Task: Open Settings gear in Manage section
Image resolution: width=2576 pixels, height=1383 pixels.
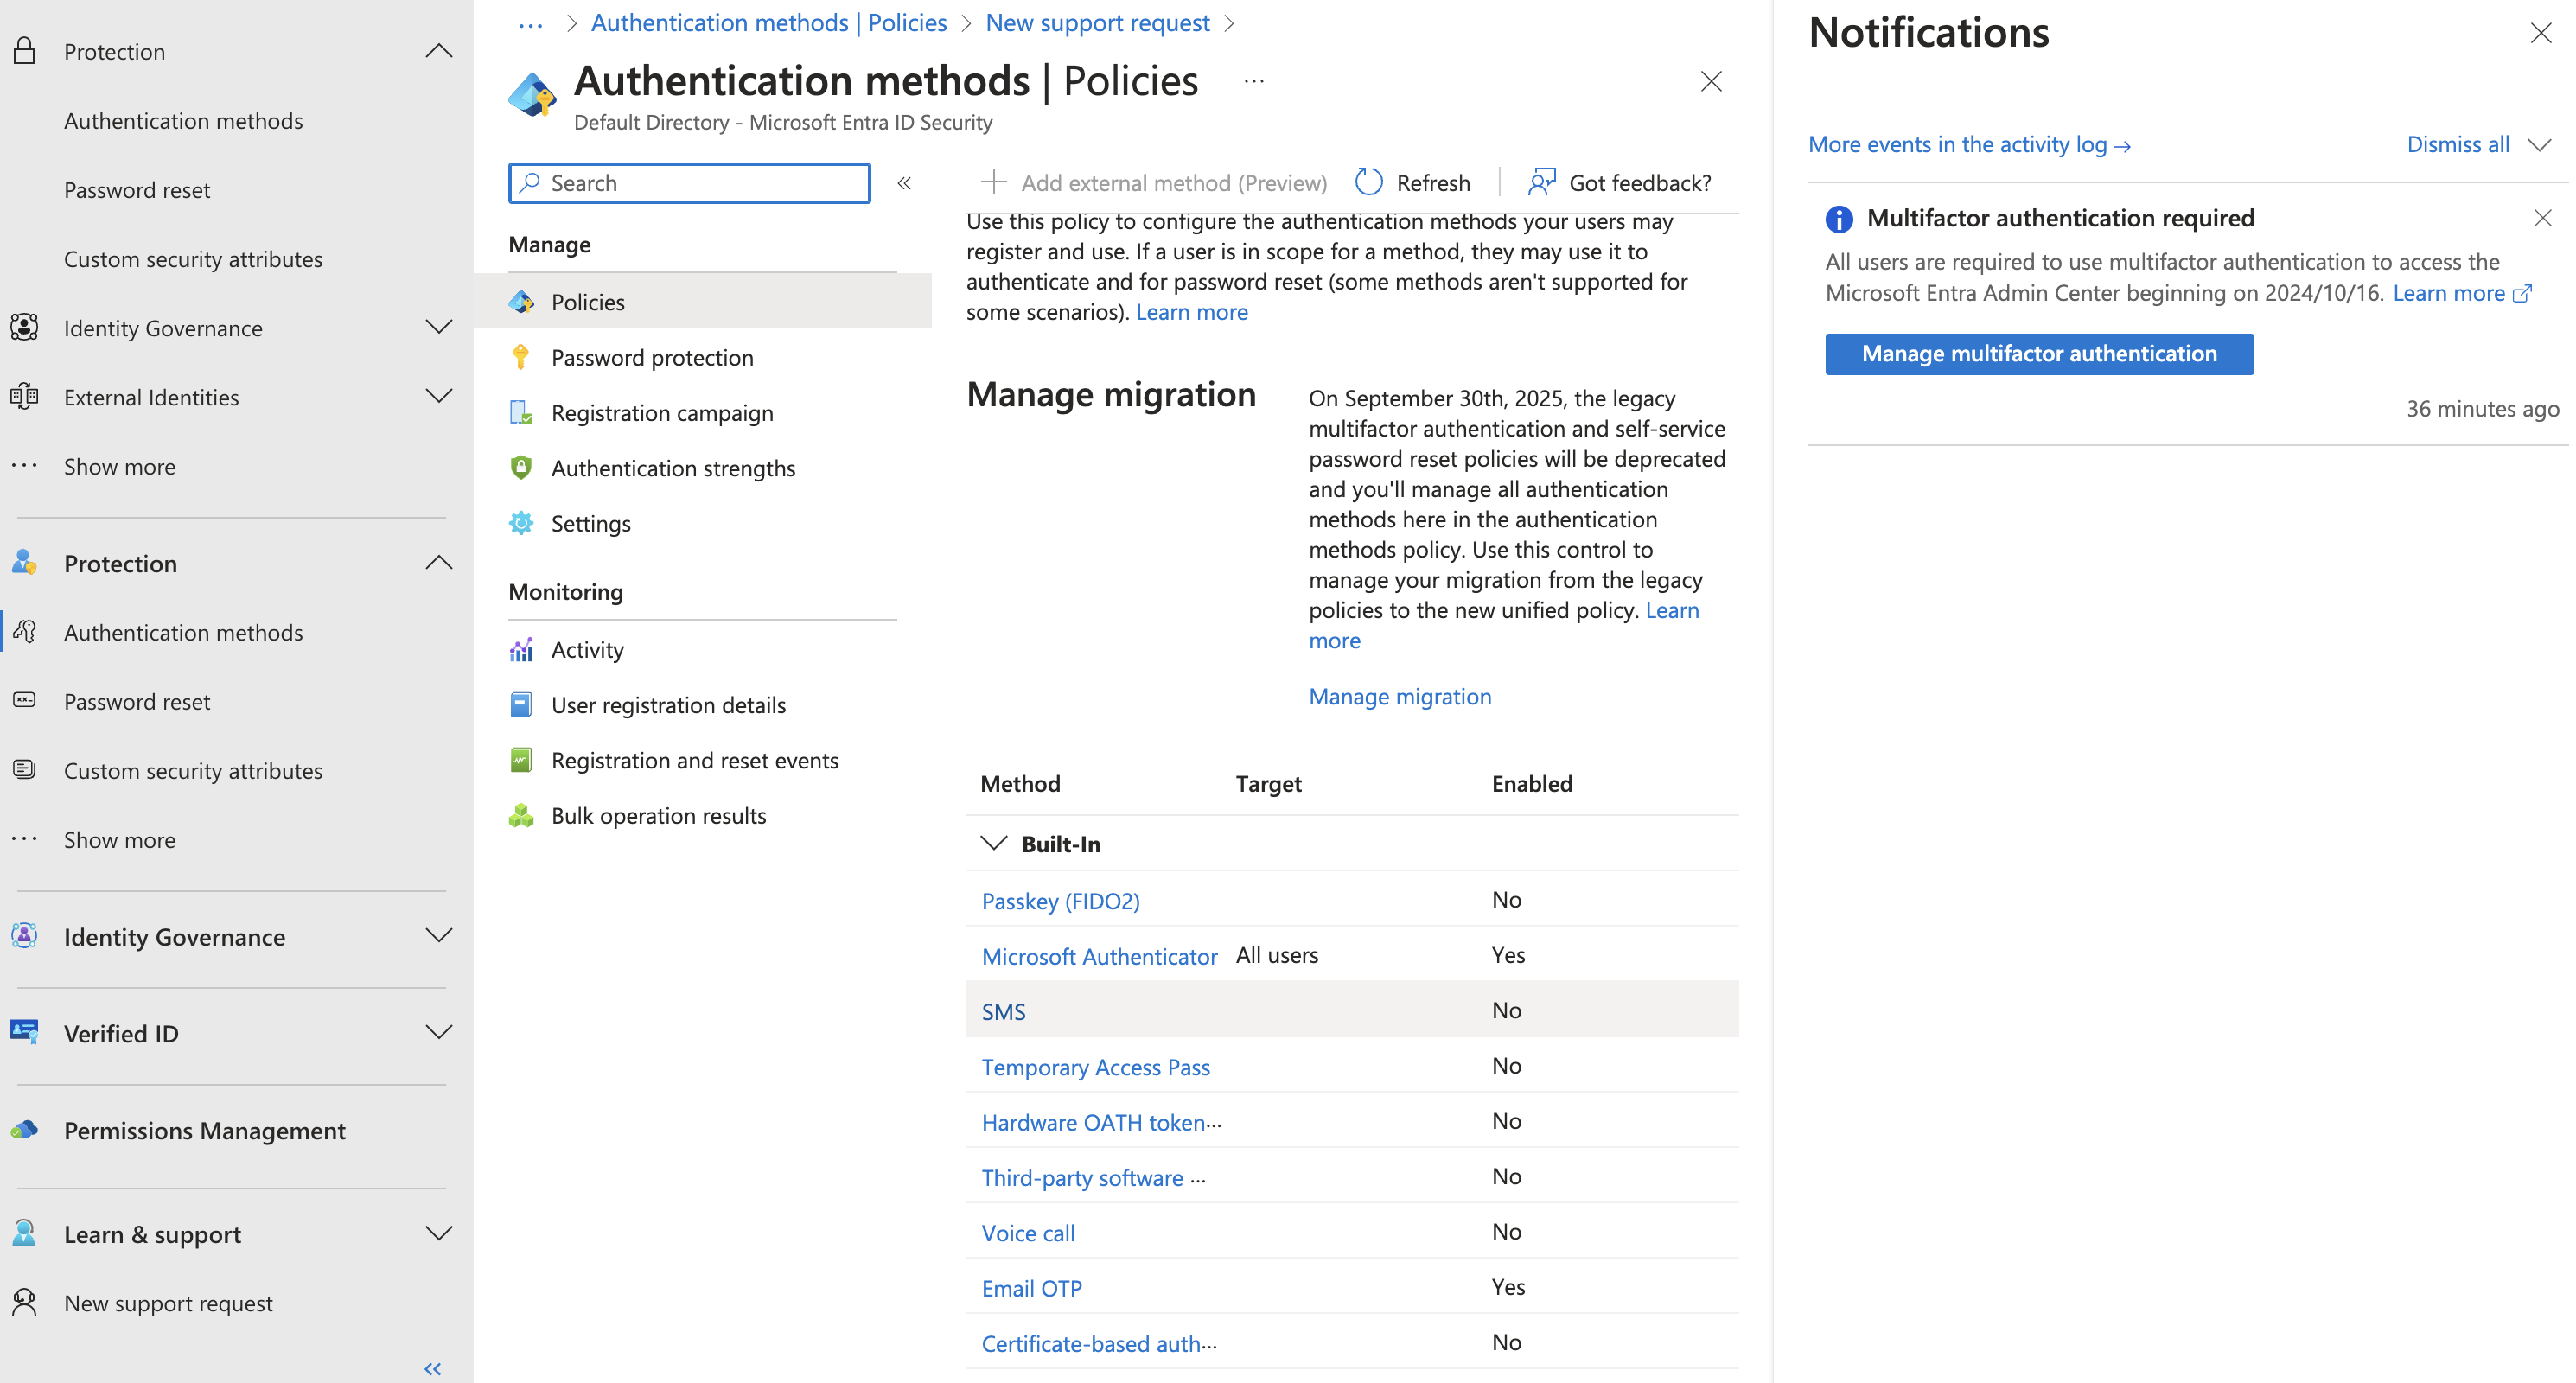Action: coord(590,523)
